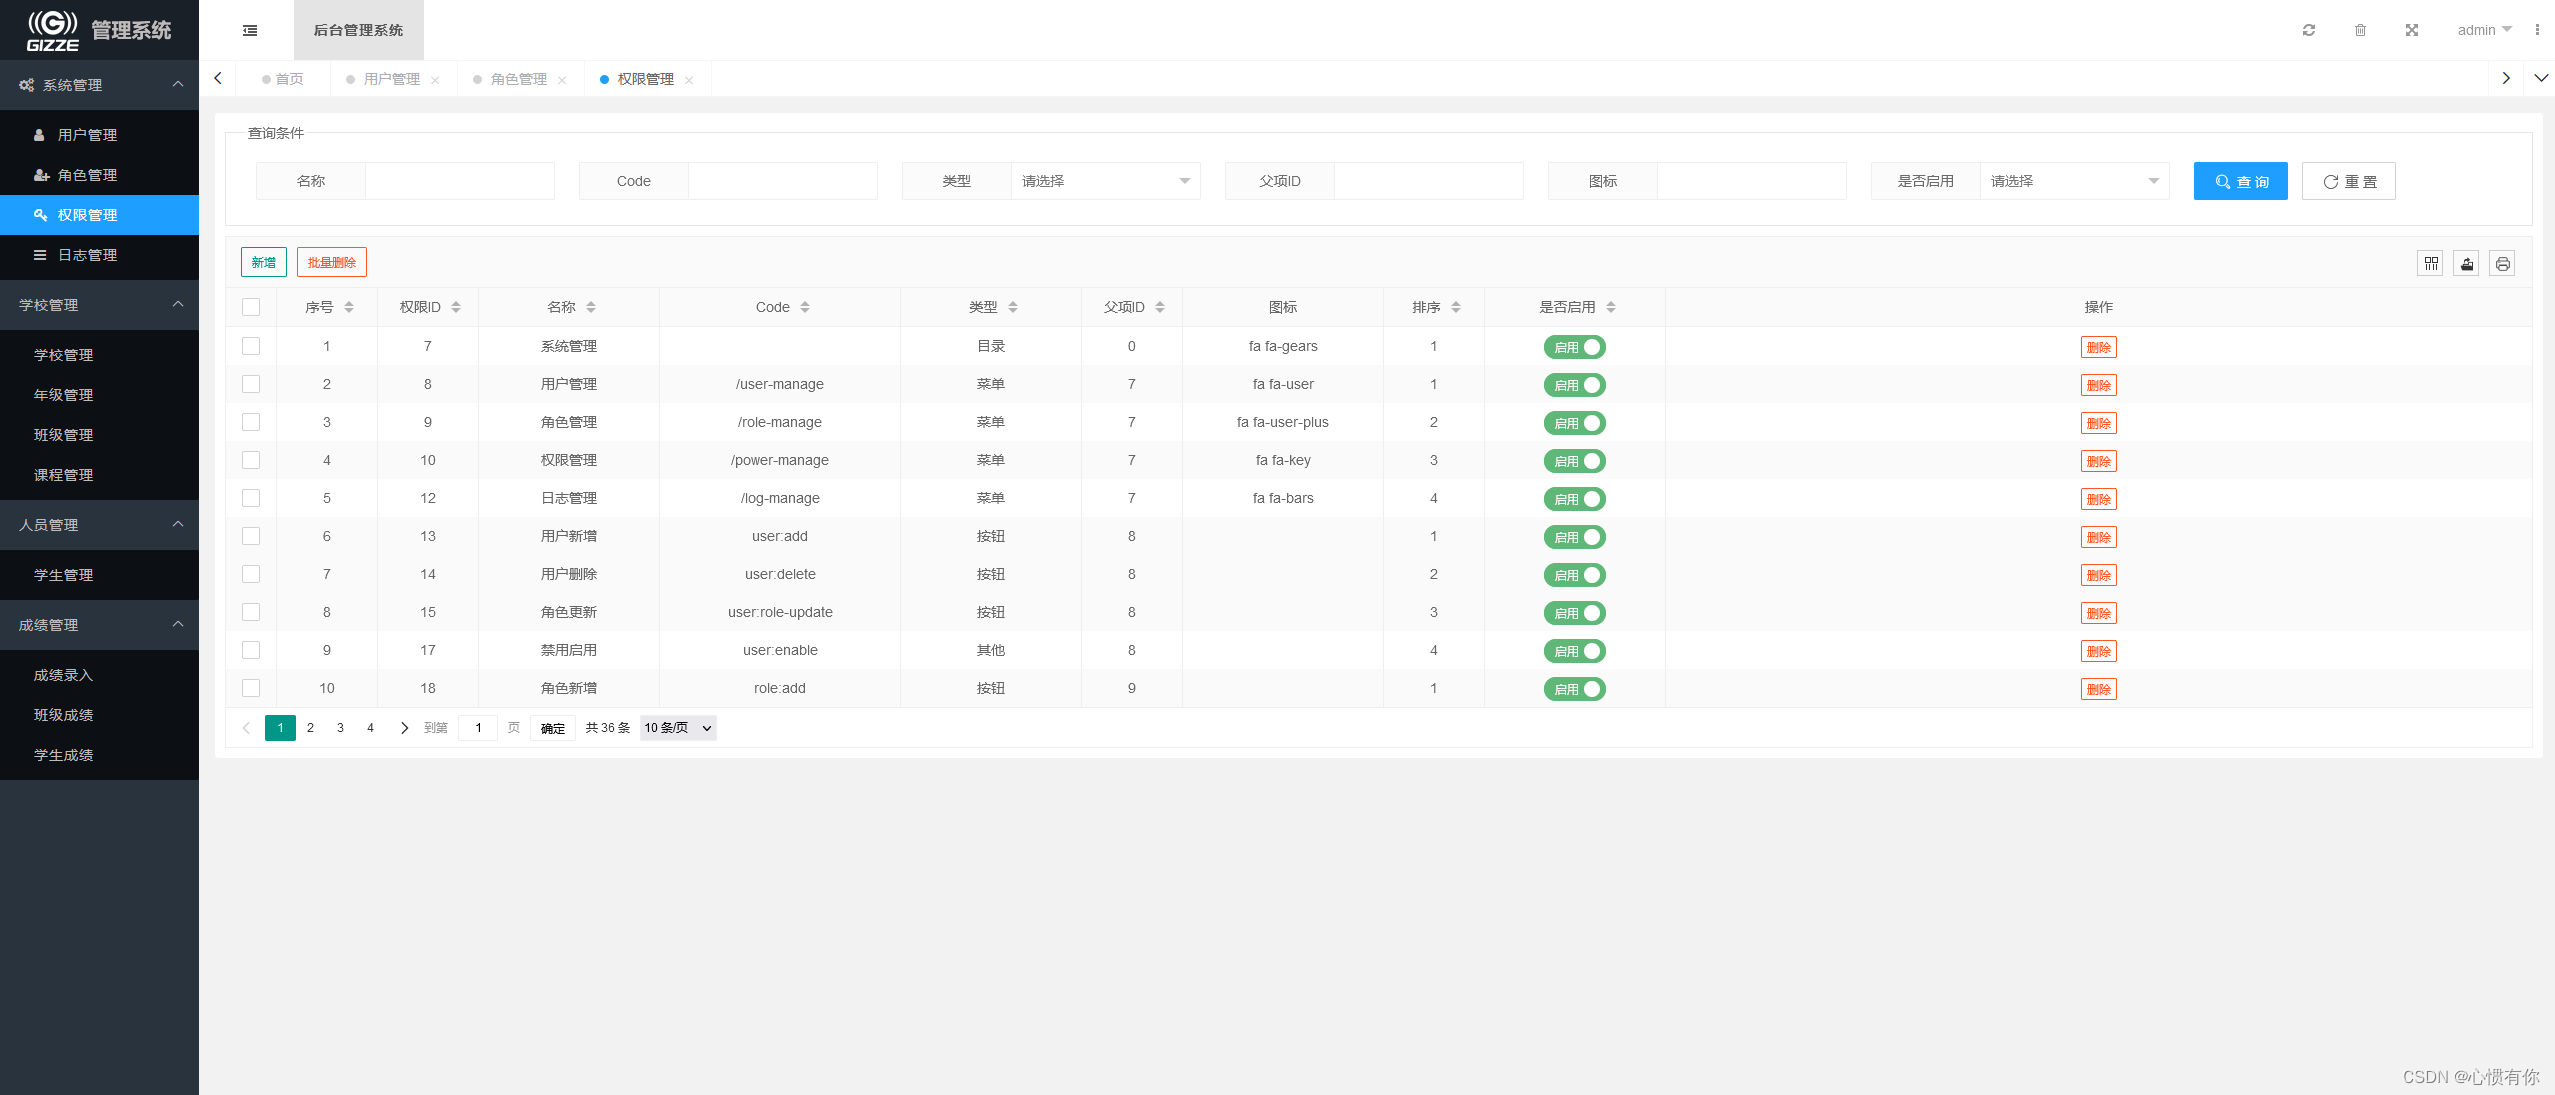
Task: Click the Code query input field
Action: pyautogui.click(x=782, y=181)
